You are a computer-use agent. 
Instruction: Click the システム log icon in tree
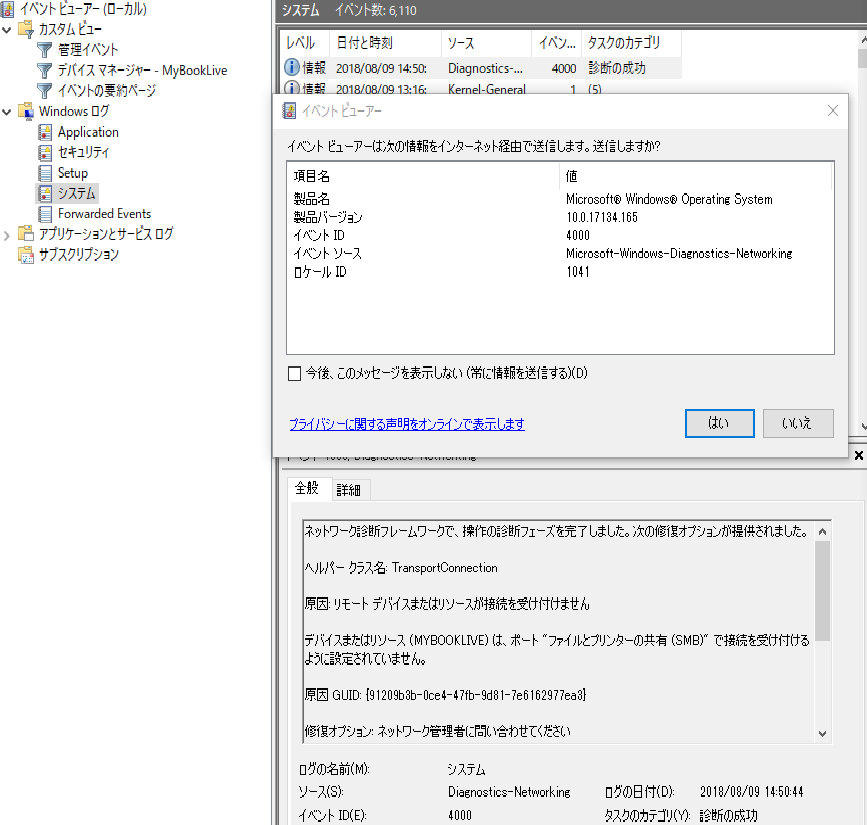[x=45, y=194]
